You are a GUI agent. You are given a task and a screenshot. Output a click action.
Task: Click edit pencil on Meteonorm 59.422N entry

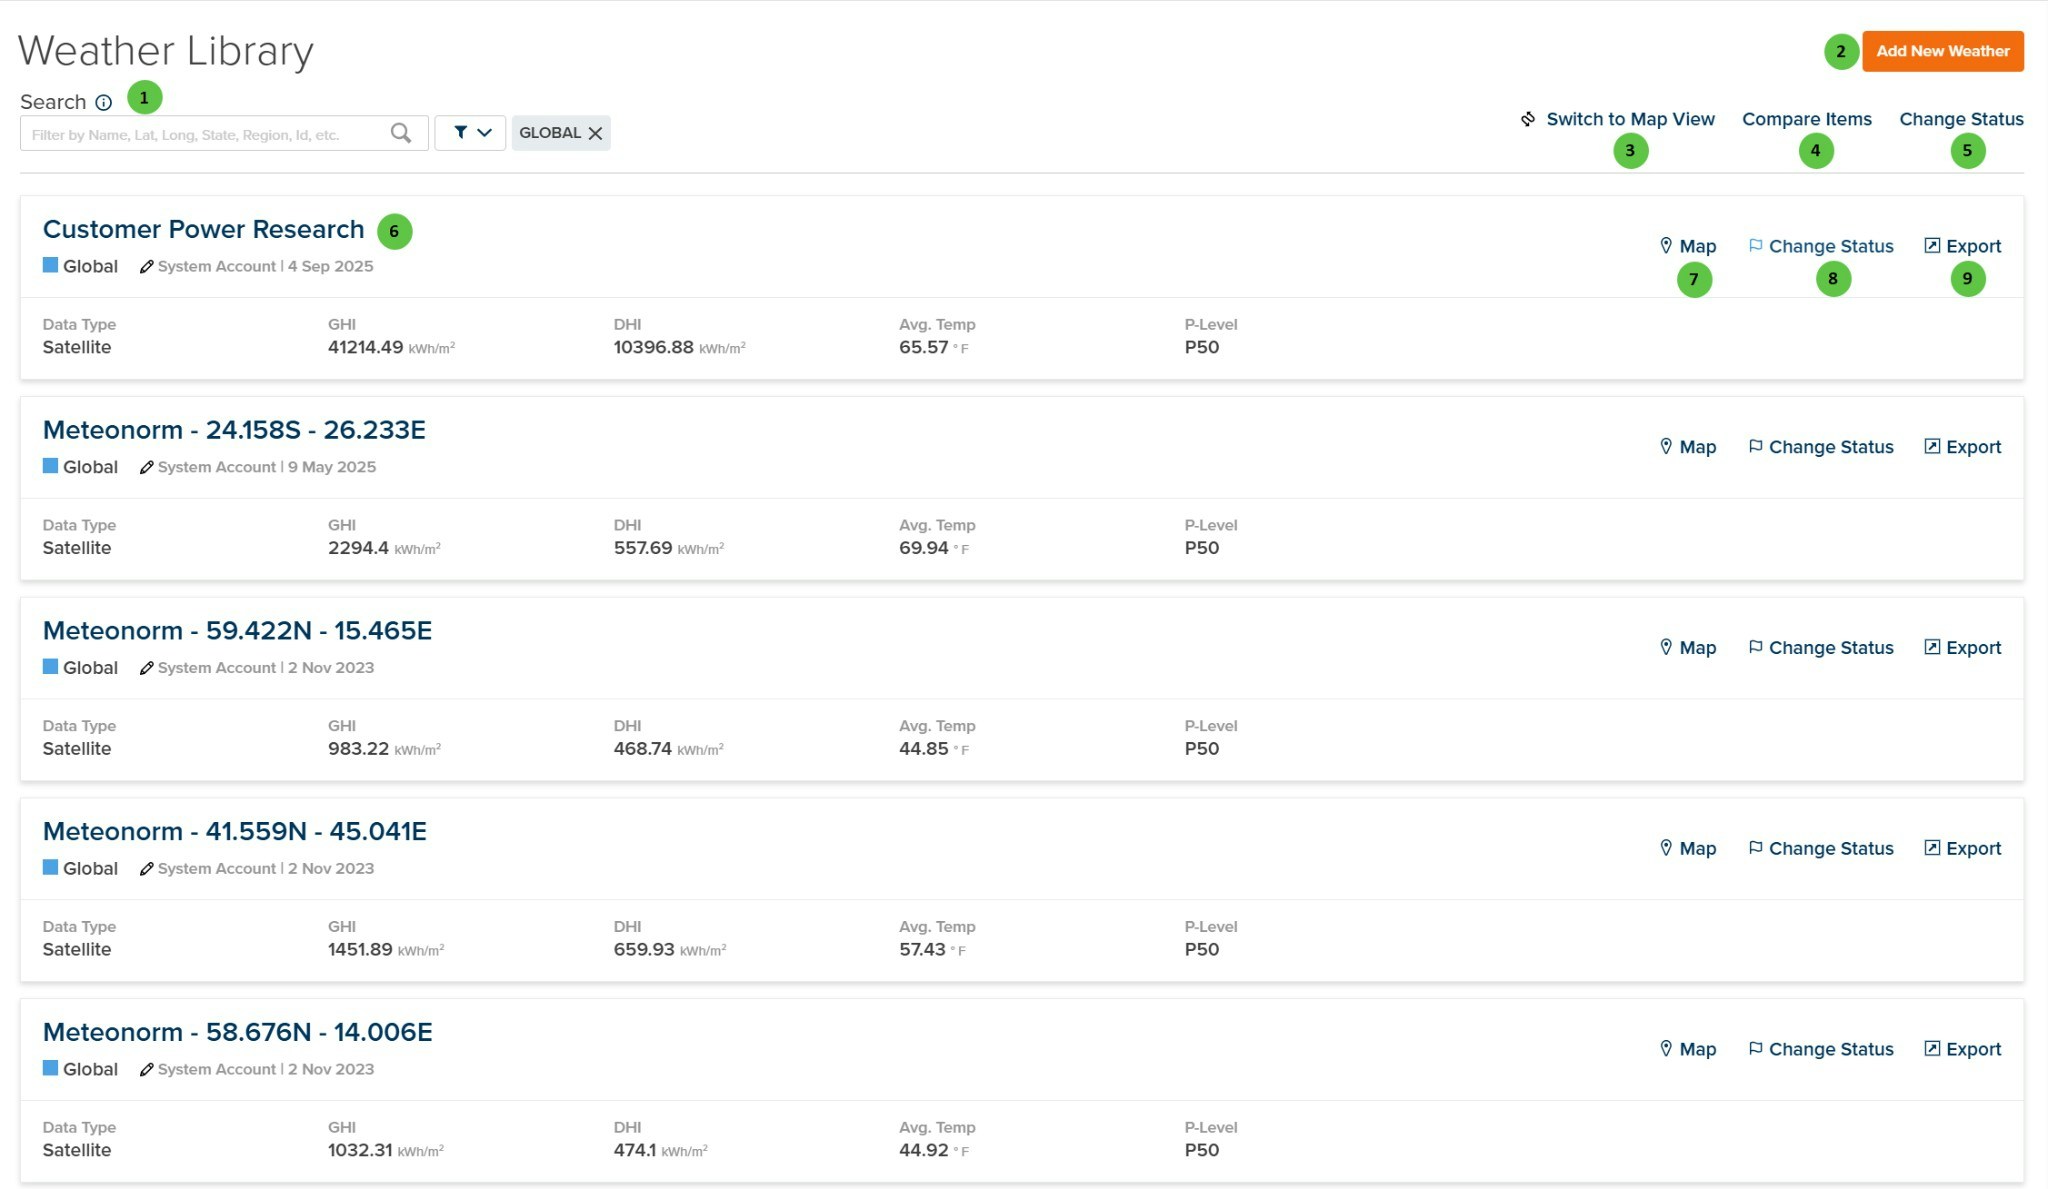tap(146, 668)
